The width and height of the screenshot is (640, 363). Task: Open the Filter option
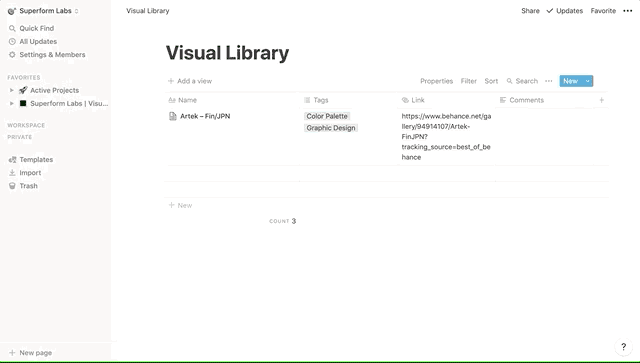coord(469,81)
